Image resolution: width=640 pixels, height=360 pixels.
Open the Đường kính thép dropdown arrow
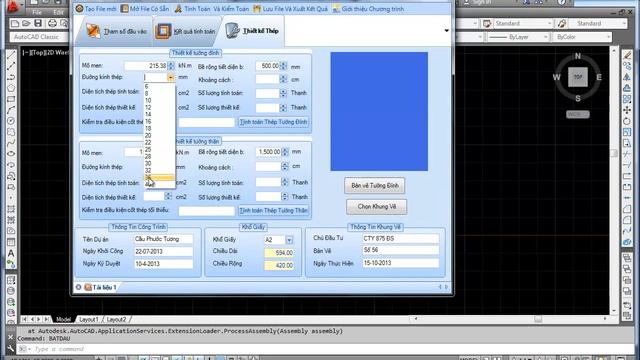(170, 77)
